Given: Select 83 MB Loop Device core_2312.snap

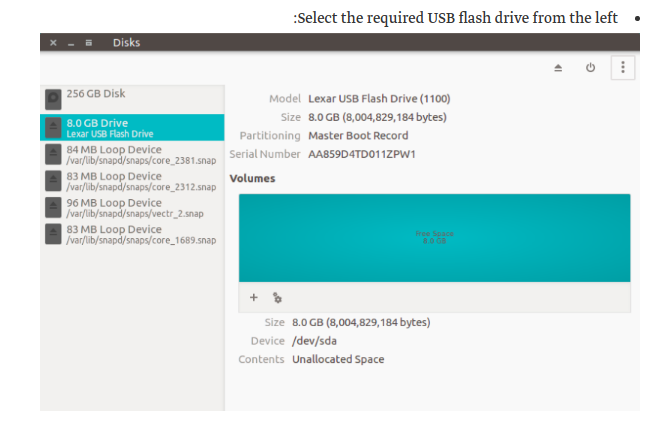Looking at the screenshot, I should 132,181.
